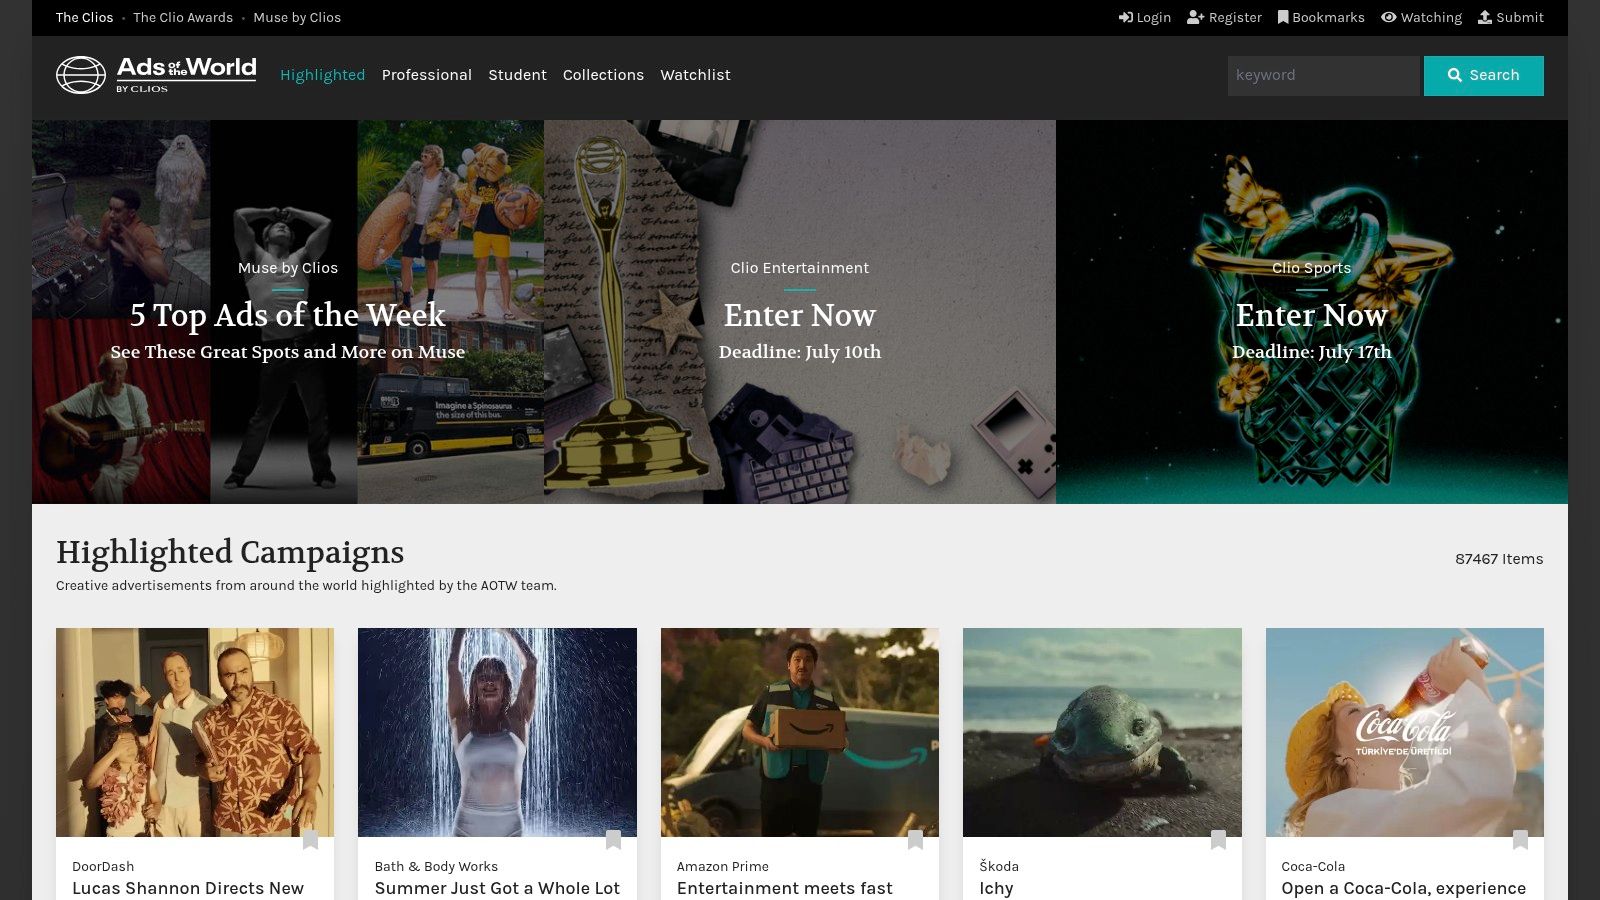Click the 'Lucas Shannon Directs New' title
Screen dimensions: 1600x900
point(188,888)
